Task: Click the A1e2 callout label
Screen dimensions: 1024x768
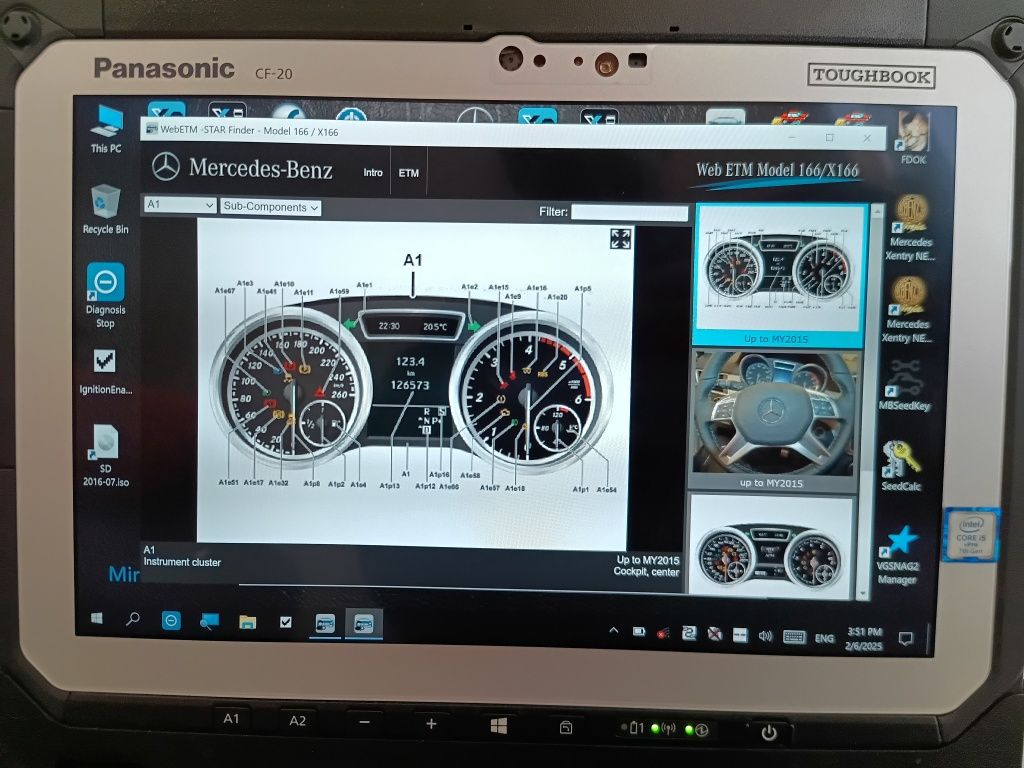Action: tap(470, 287)
